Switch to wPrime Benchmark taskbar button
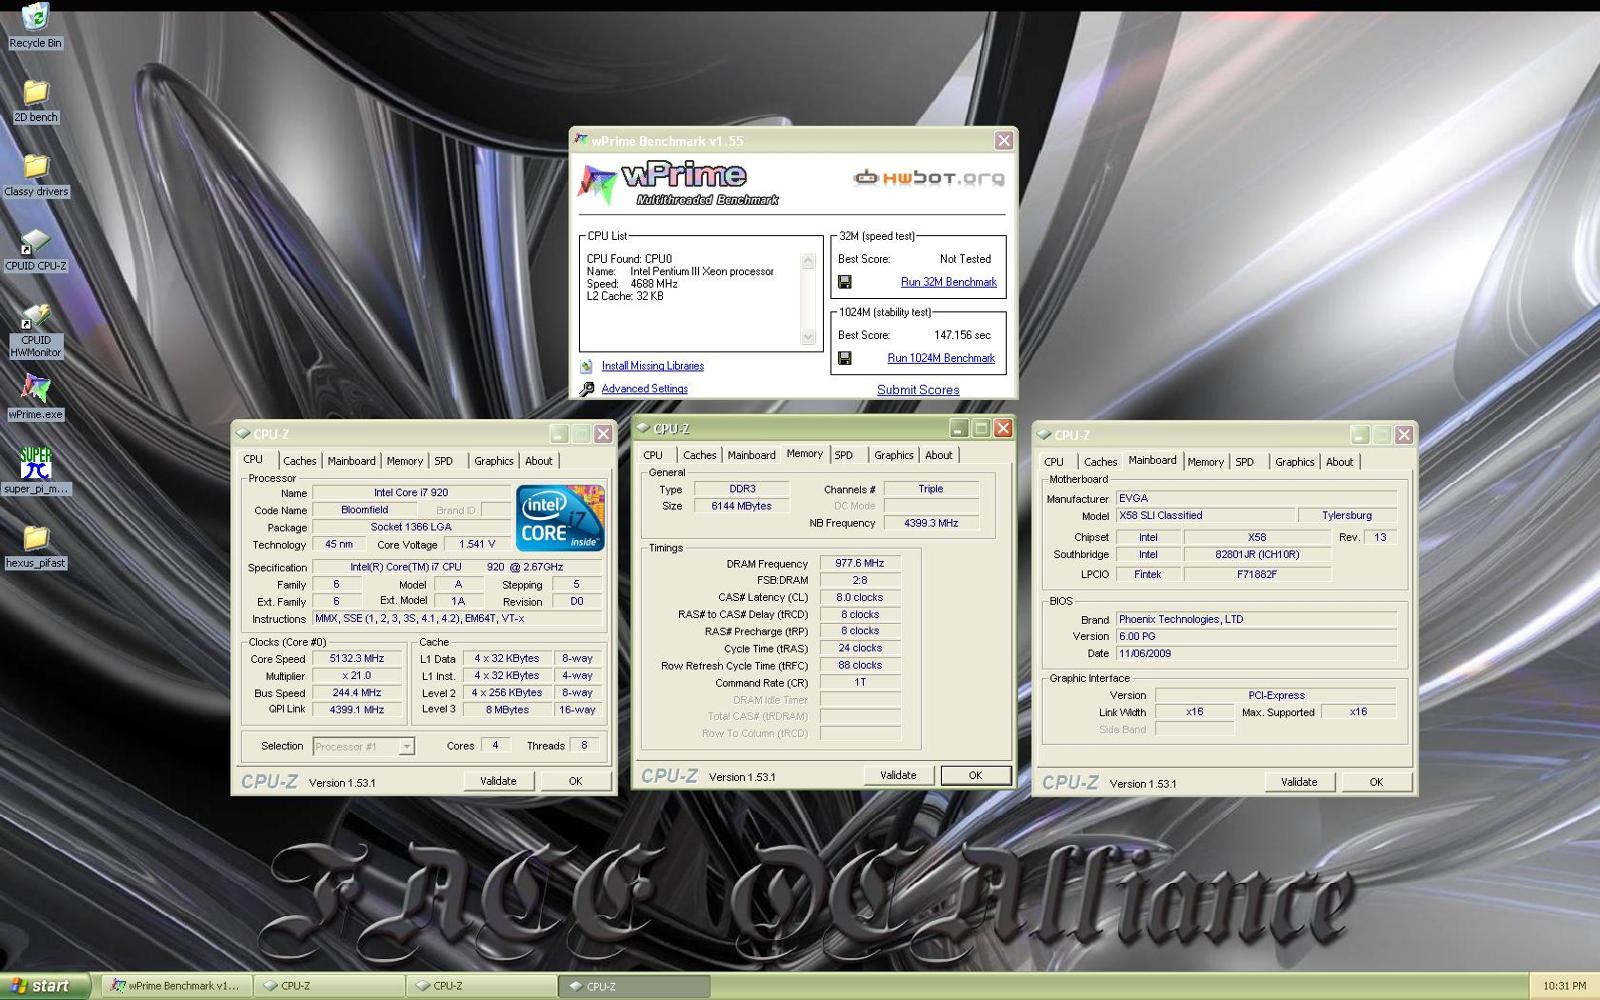 click(176, 986)
